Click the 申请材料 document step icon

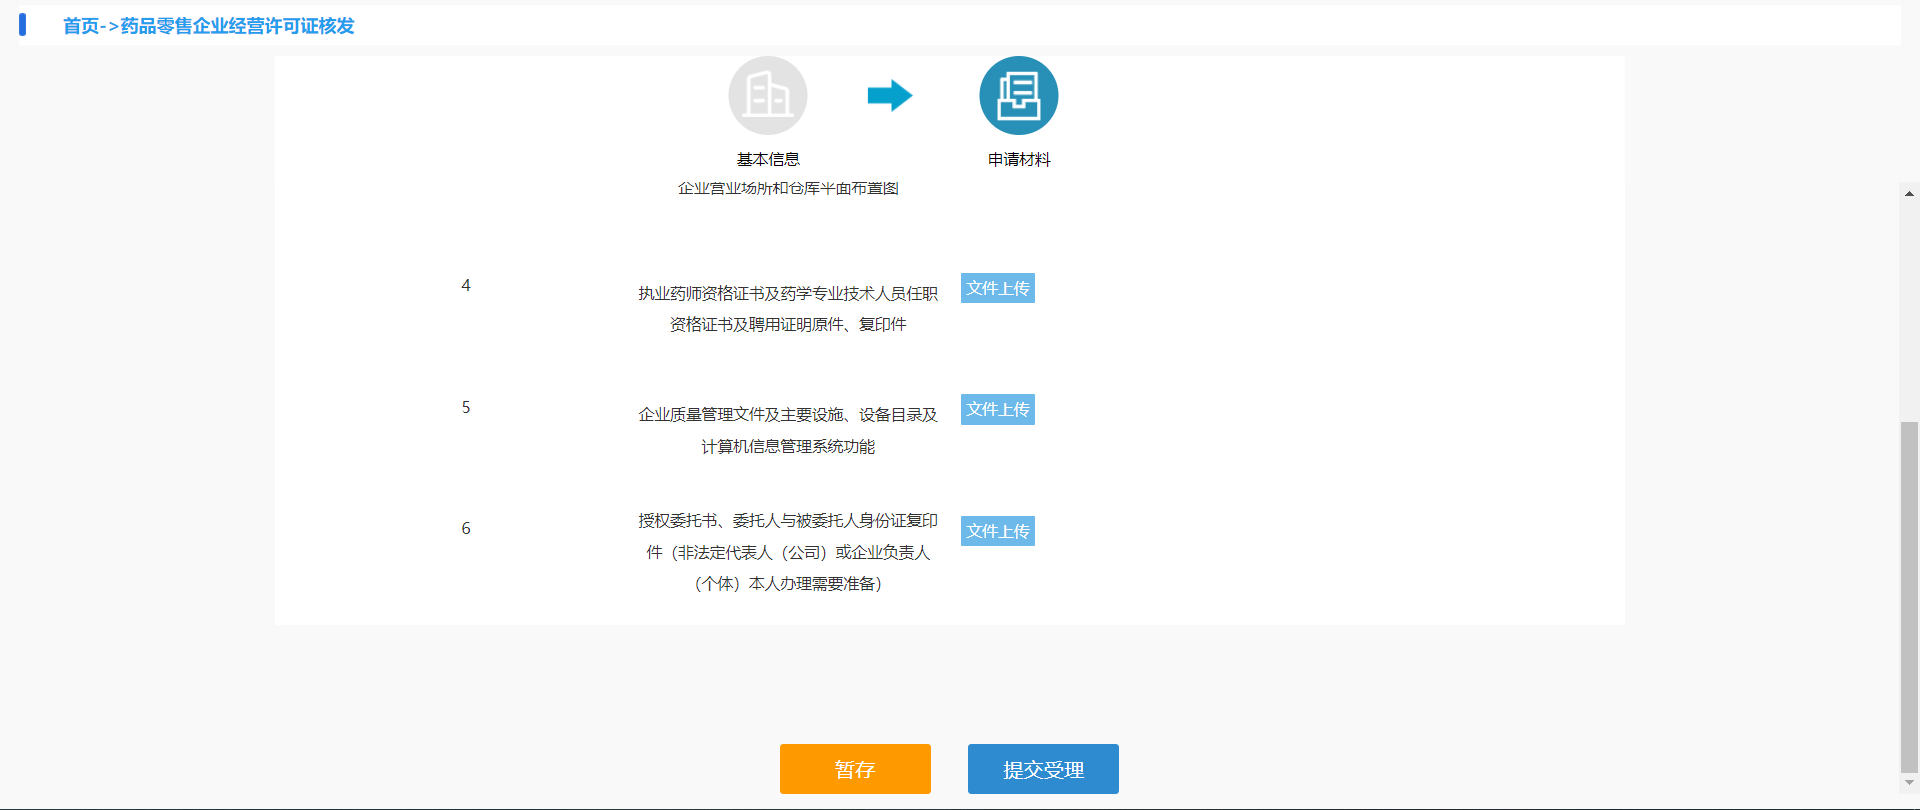coord(1018,96)
